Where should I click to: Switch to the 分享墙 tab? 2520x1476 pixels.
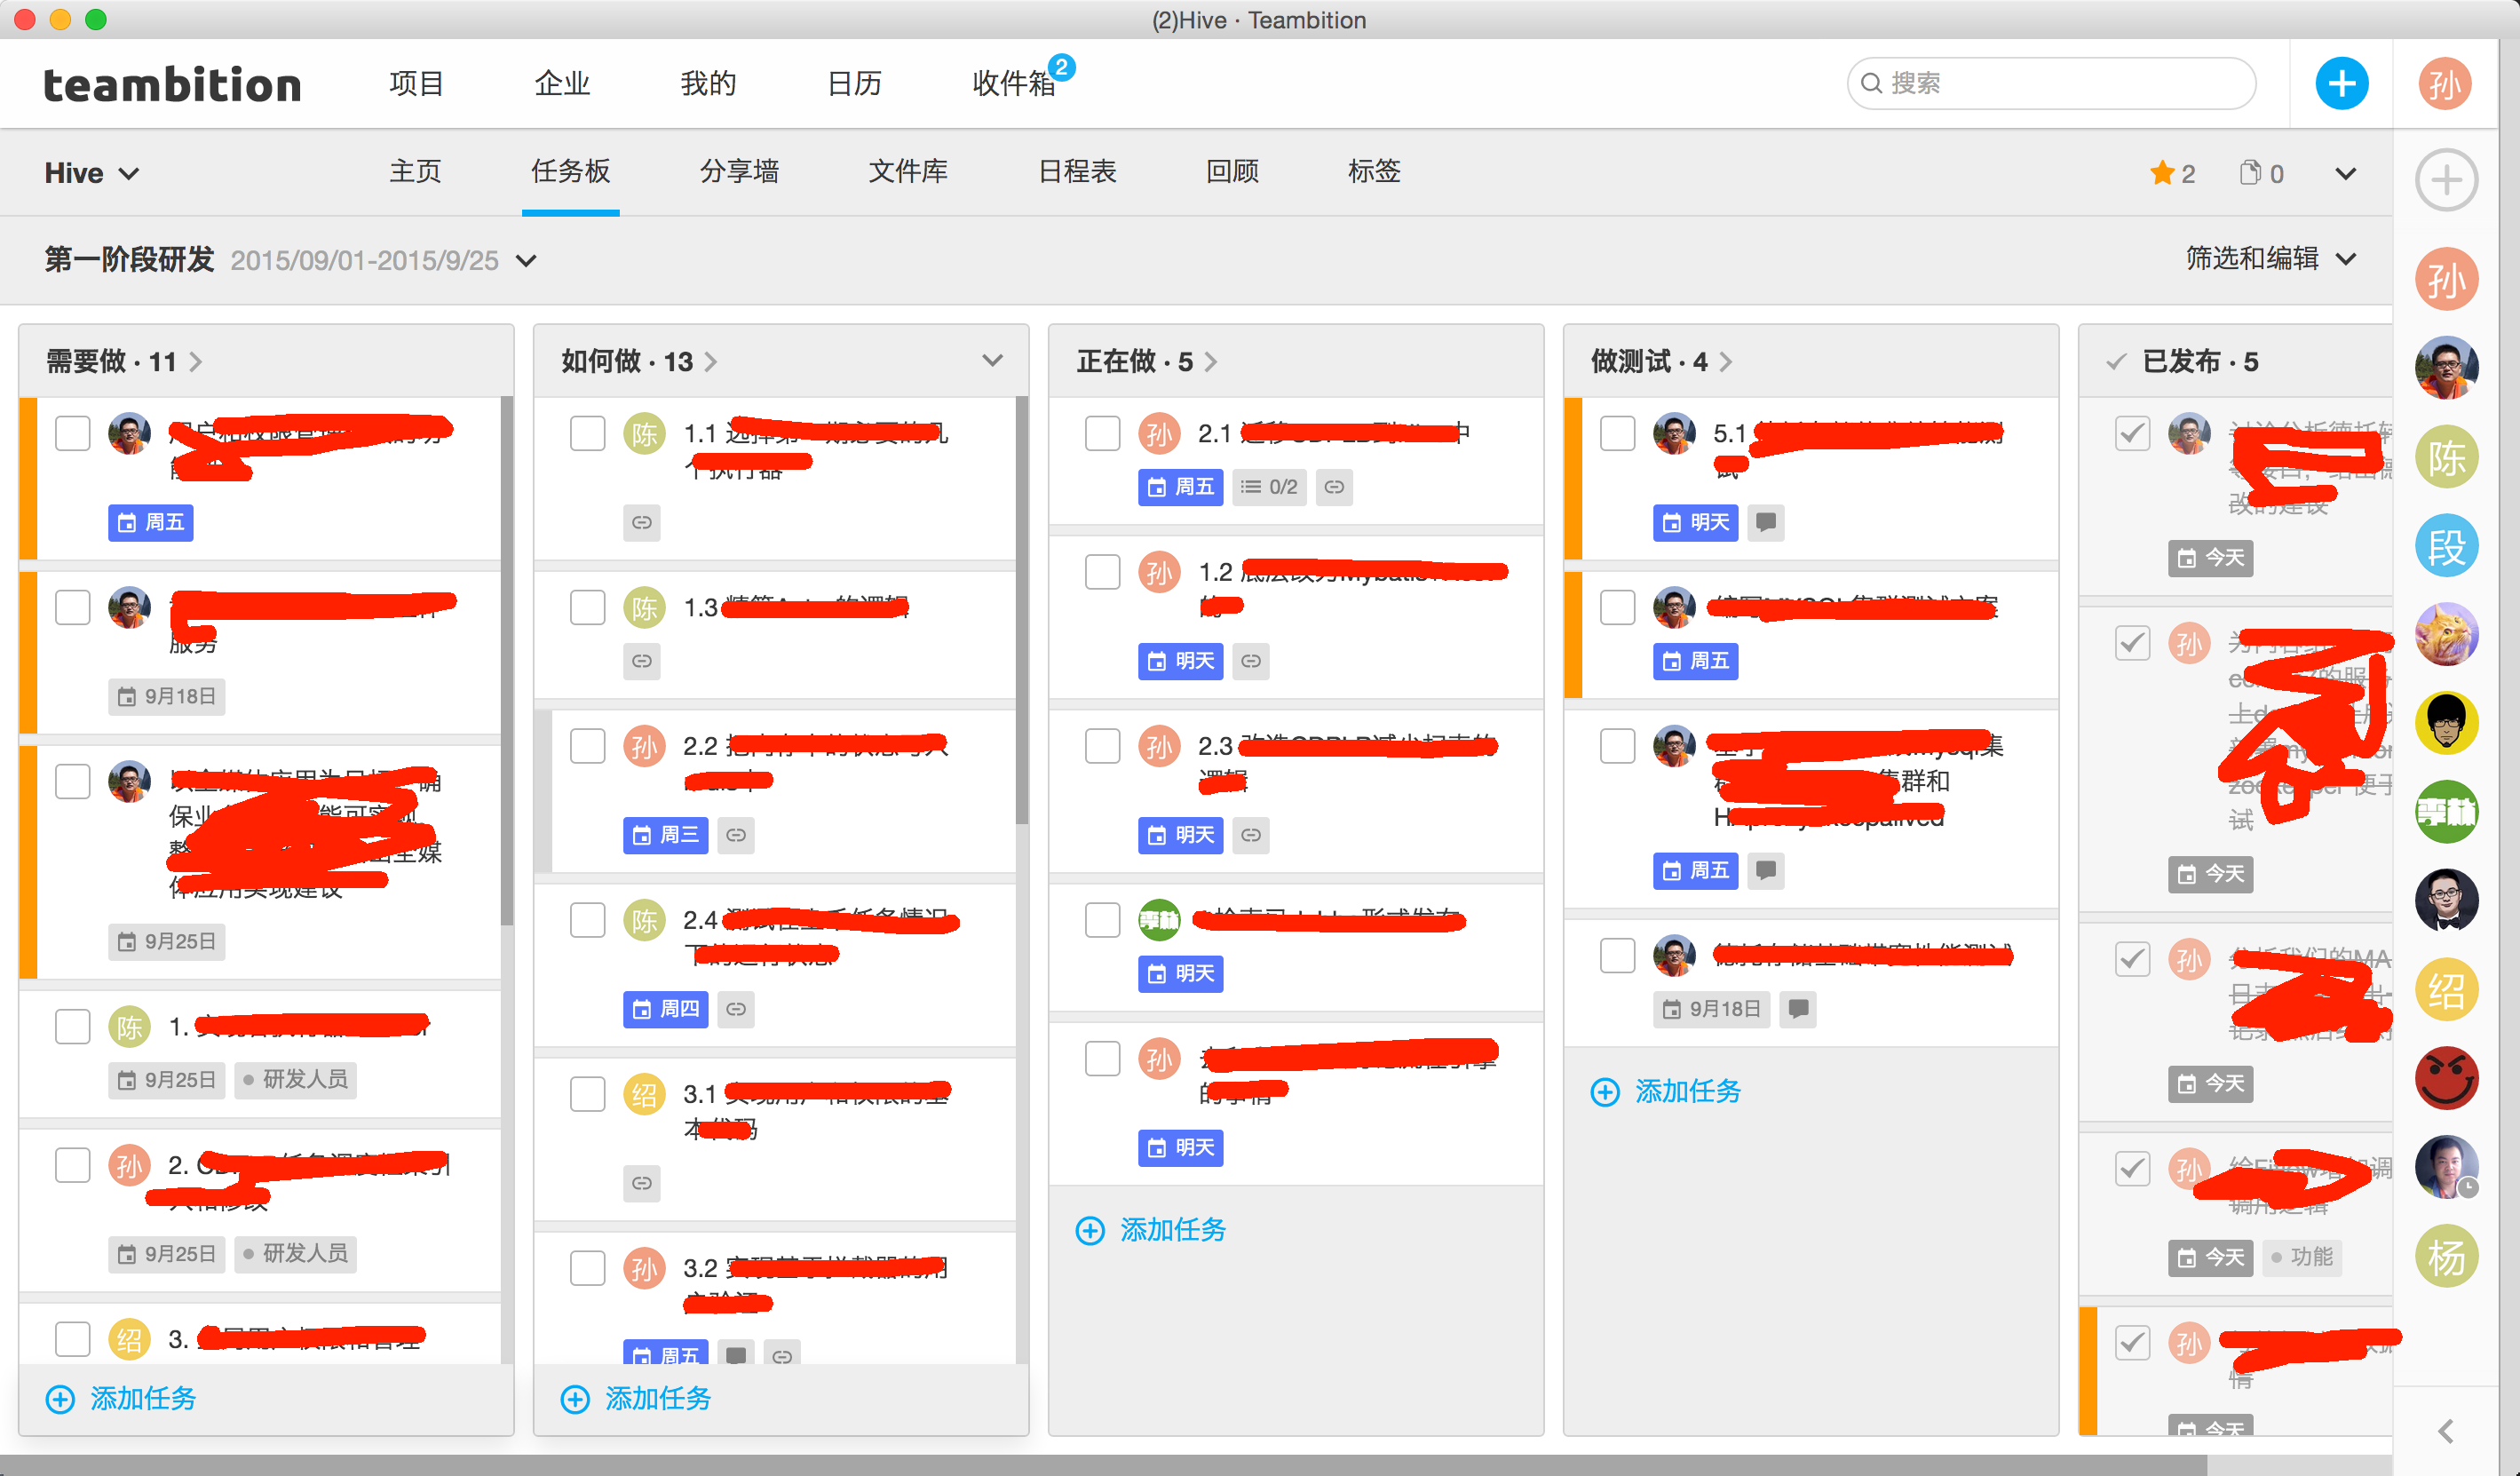[x=739, y=172]
